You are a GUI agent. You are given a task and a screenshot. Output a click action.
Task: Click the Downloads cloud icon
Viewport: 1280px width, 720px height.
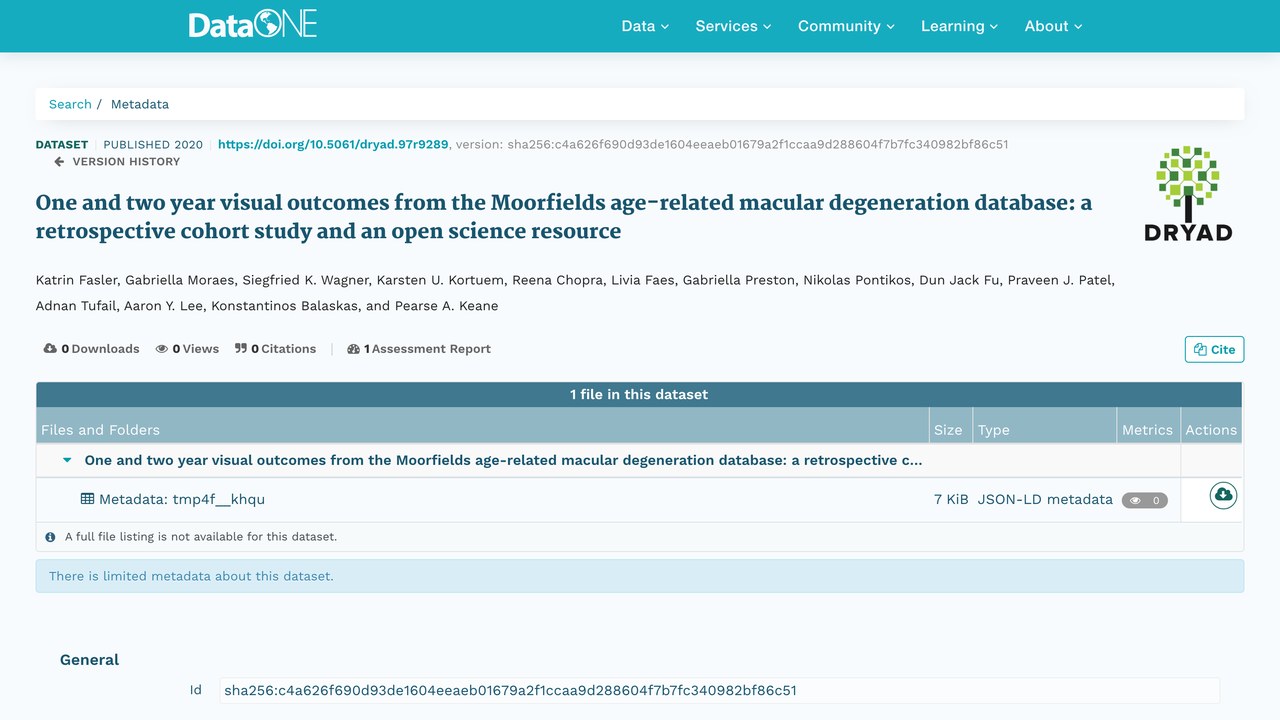(50, 349)
